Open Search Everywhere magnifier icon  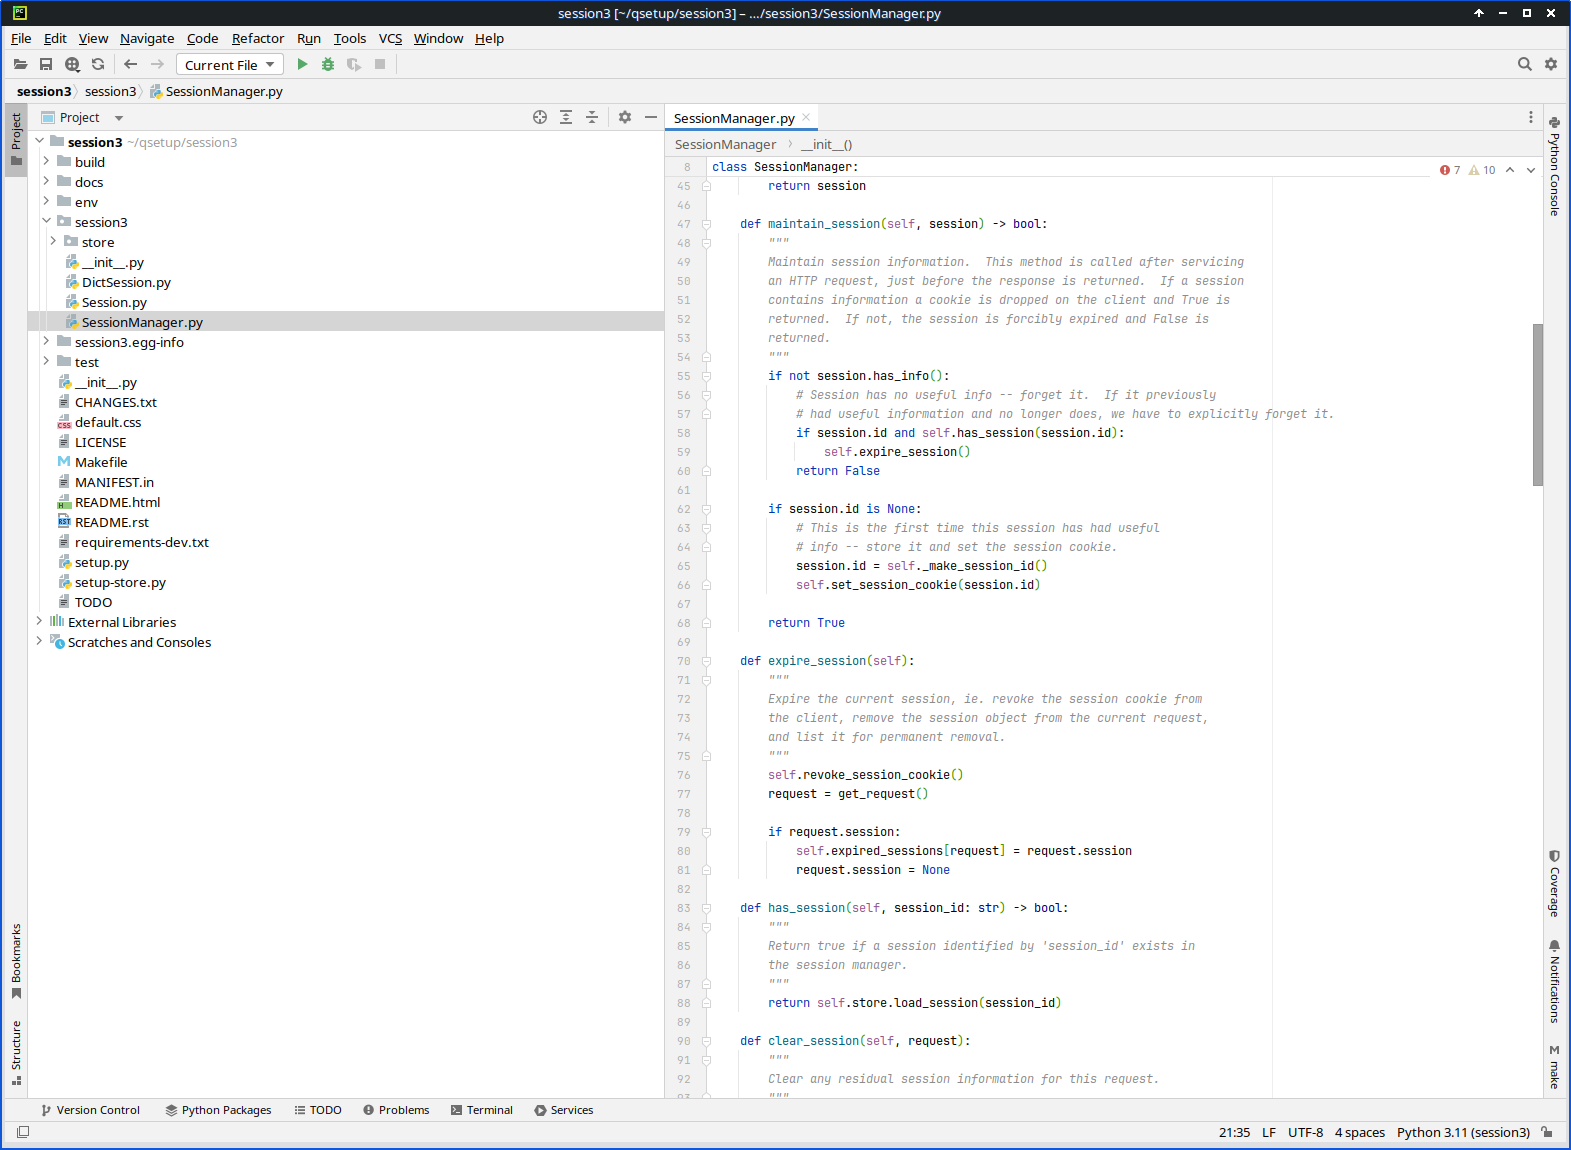tap(1525, 64)
